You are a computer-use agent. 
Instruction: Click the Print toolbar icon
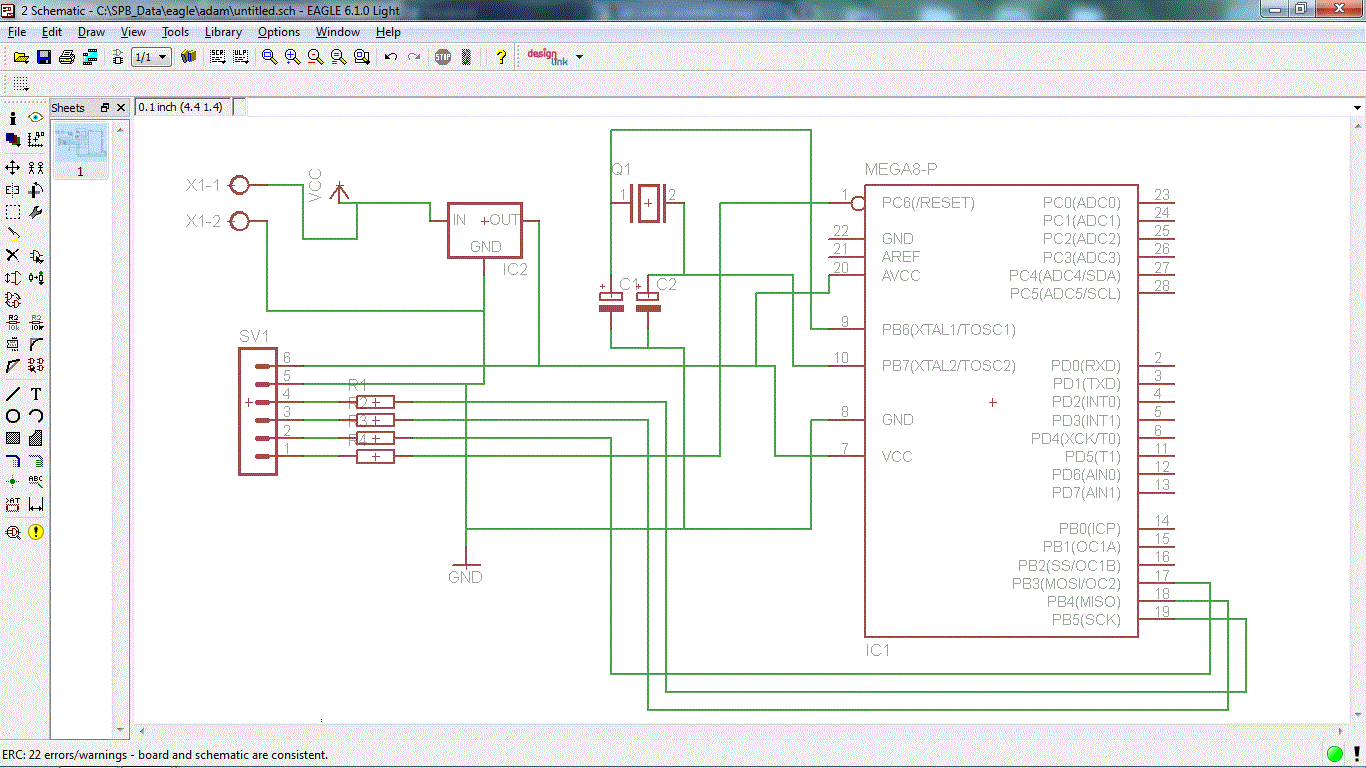[66, 57]
